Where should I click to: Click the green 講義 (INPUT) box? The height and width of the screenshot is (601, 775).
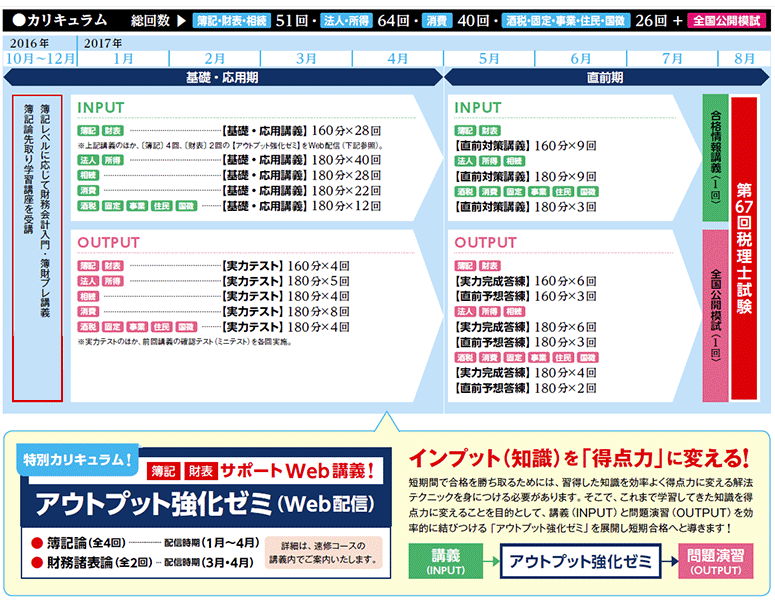coord(445,562)
